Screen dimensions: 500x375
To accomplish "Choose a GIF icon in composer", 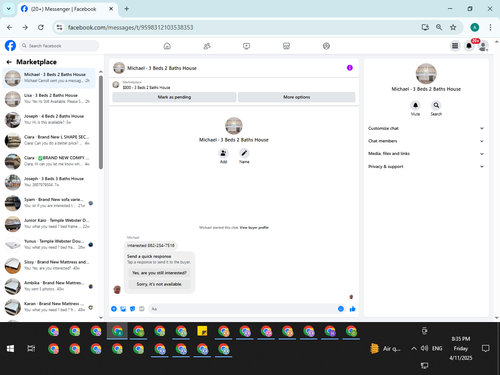I will 142,309.
